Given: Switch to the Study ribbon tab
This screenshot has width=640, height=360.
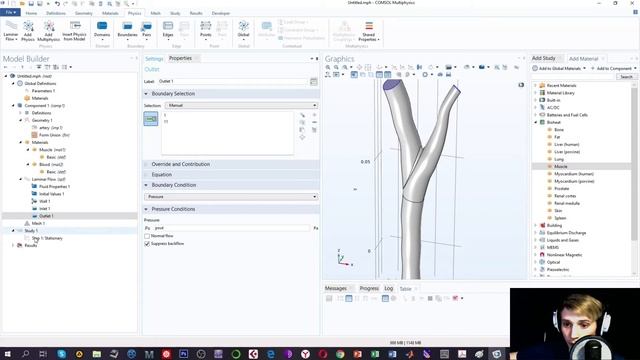Looking at the screenshot, I should (175, 13).
